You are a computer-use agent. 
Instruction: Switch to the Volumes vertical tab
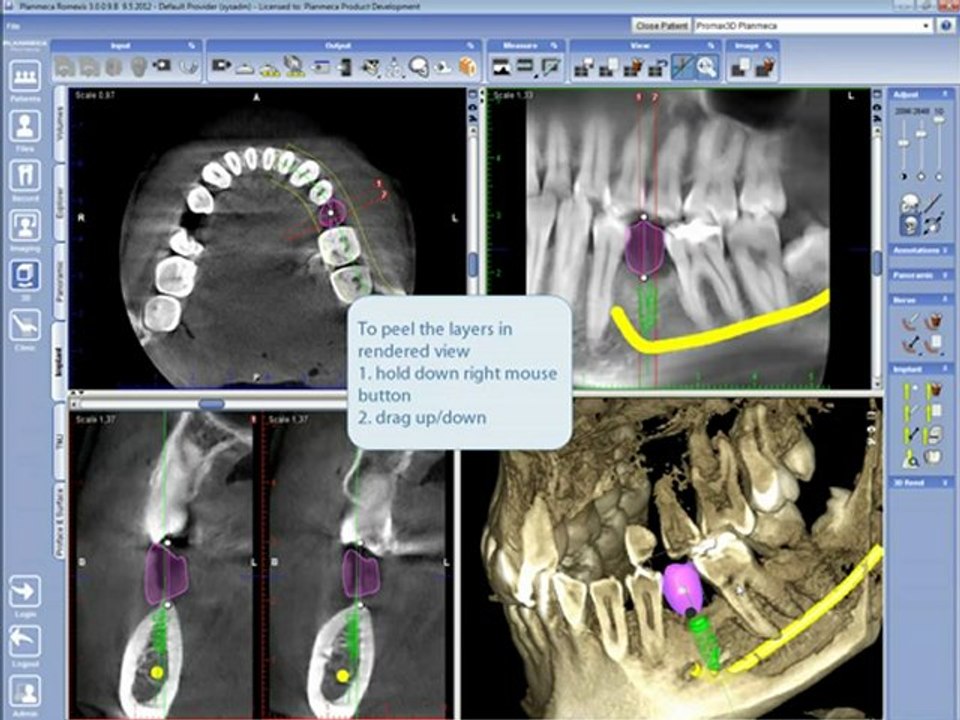tap(60, 124)
